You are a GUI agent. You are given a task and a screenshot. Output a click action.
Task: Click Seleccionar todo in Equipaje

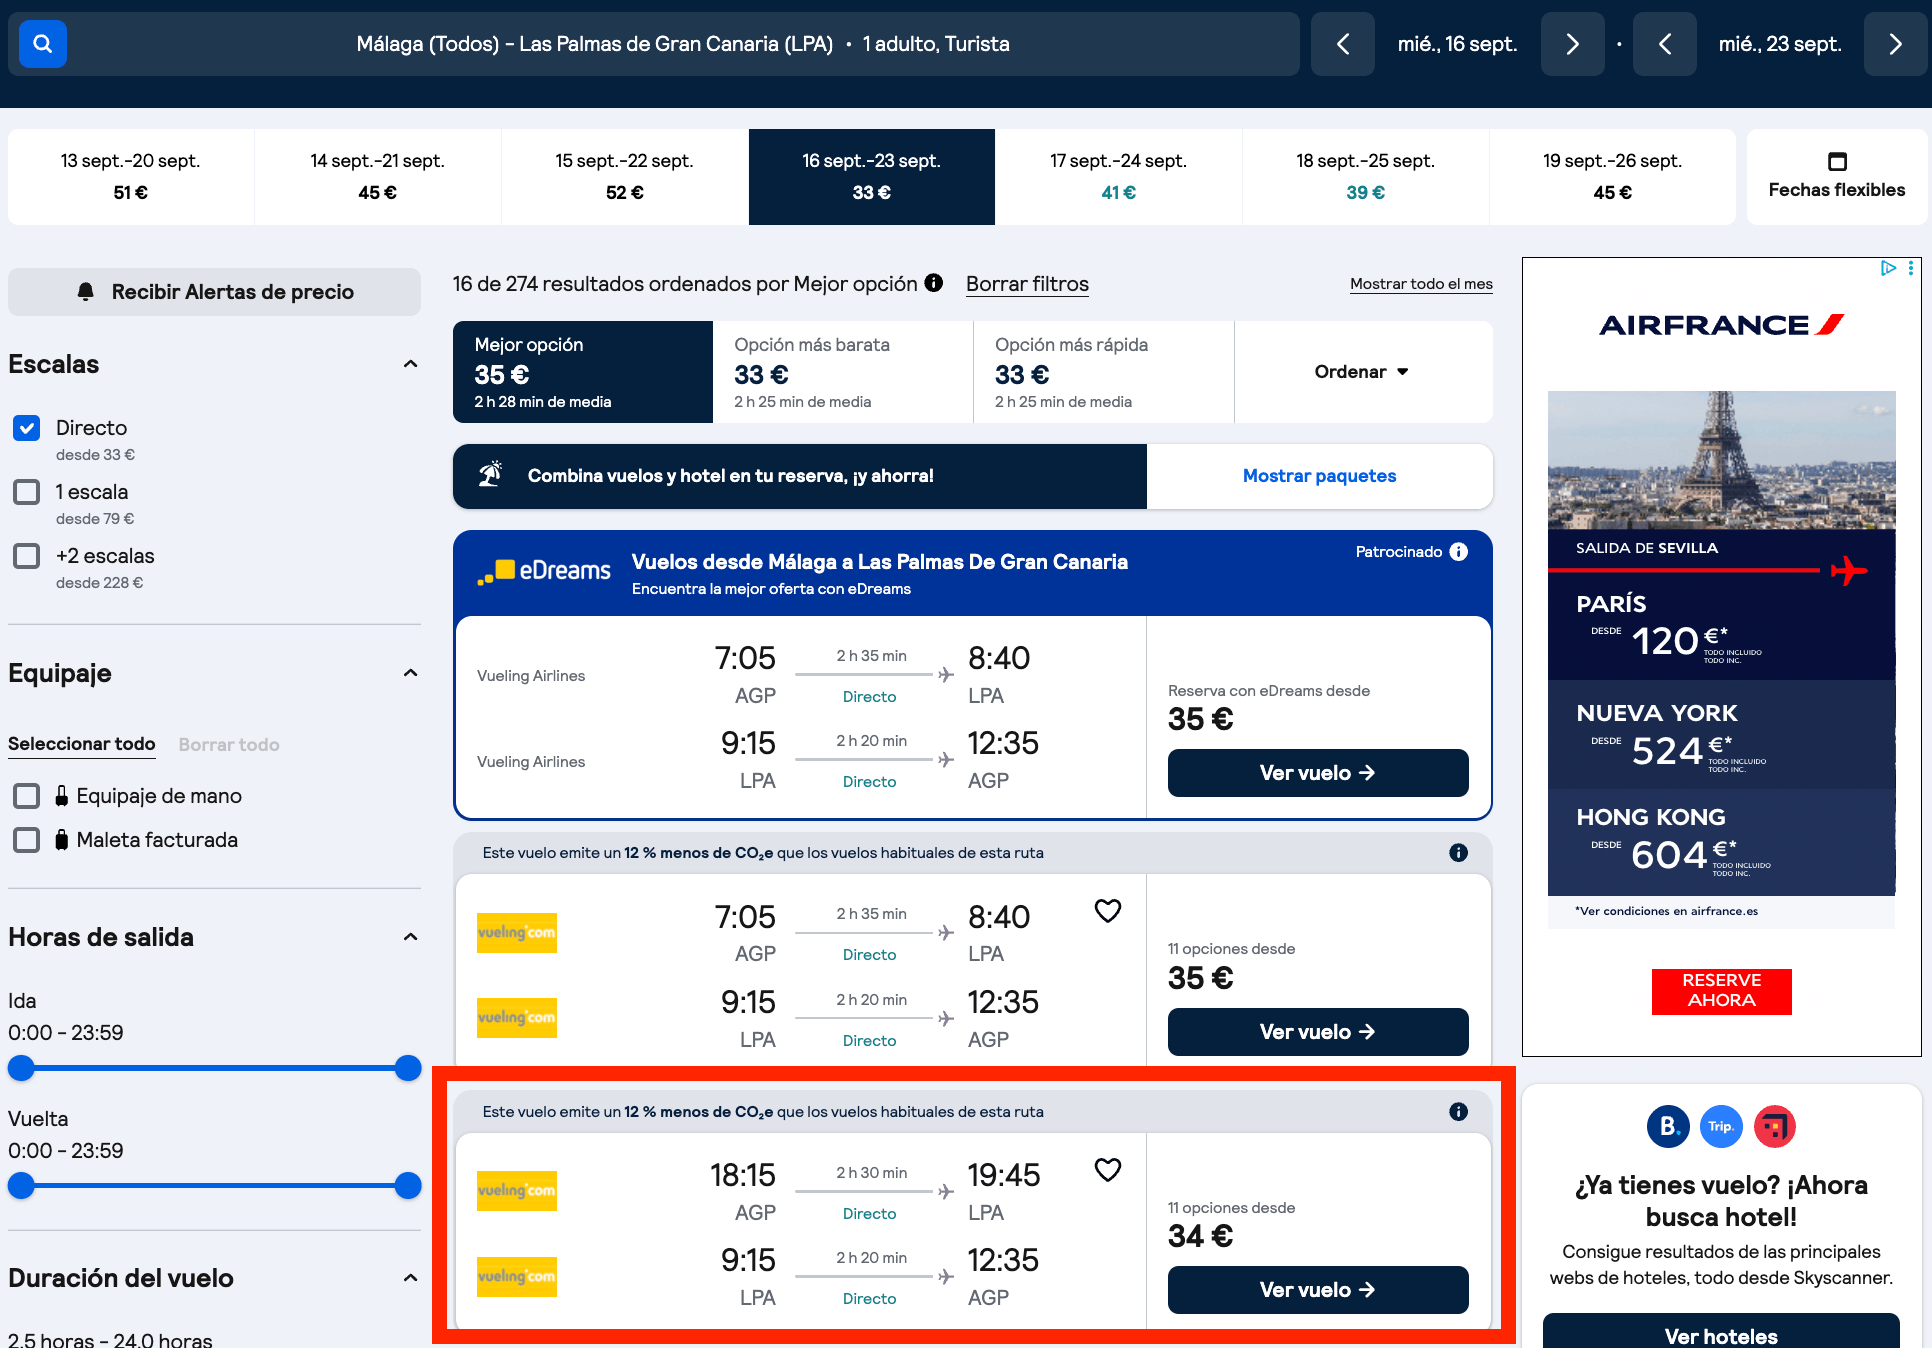click(82, 744)
